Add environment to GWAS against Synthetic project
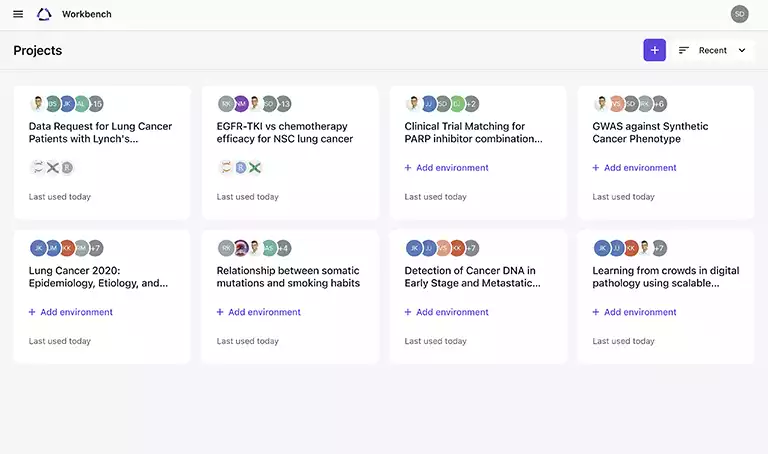 [x=634, y=168]
